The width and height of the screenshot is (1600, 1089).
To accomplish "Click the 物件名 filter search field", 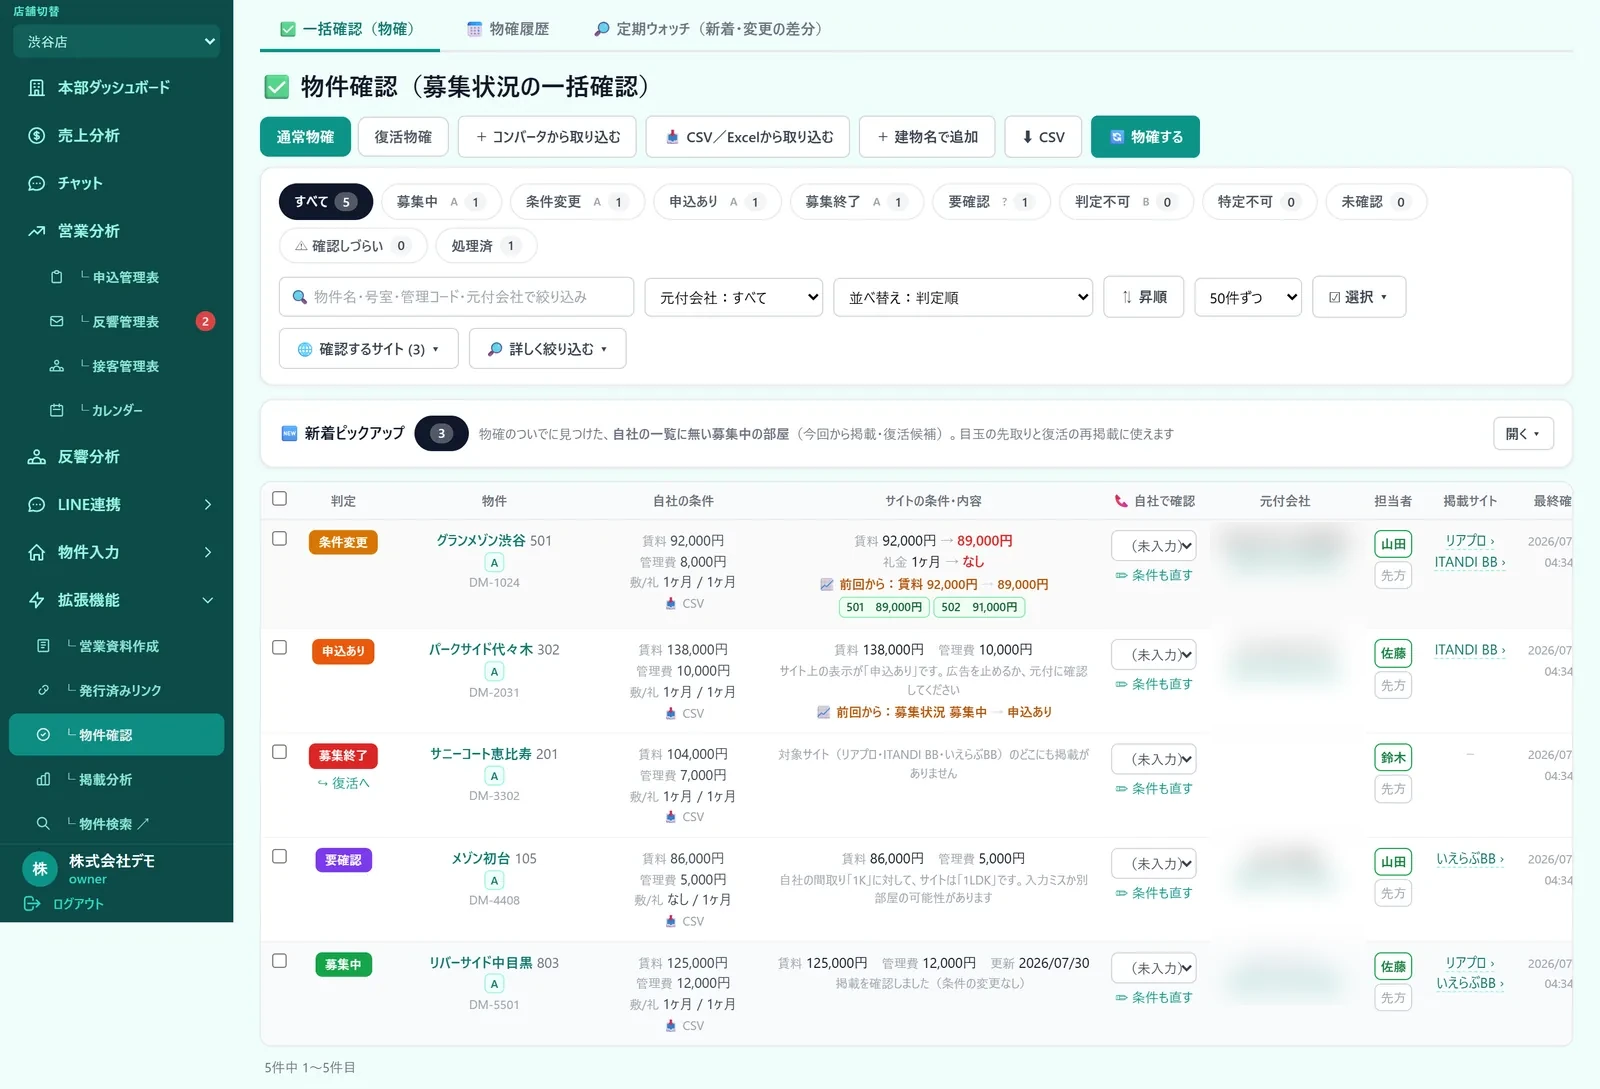I will pyautogui.click(x=457, y=297).
